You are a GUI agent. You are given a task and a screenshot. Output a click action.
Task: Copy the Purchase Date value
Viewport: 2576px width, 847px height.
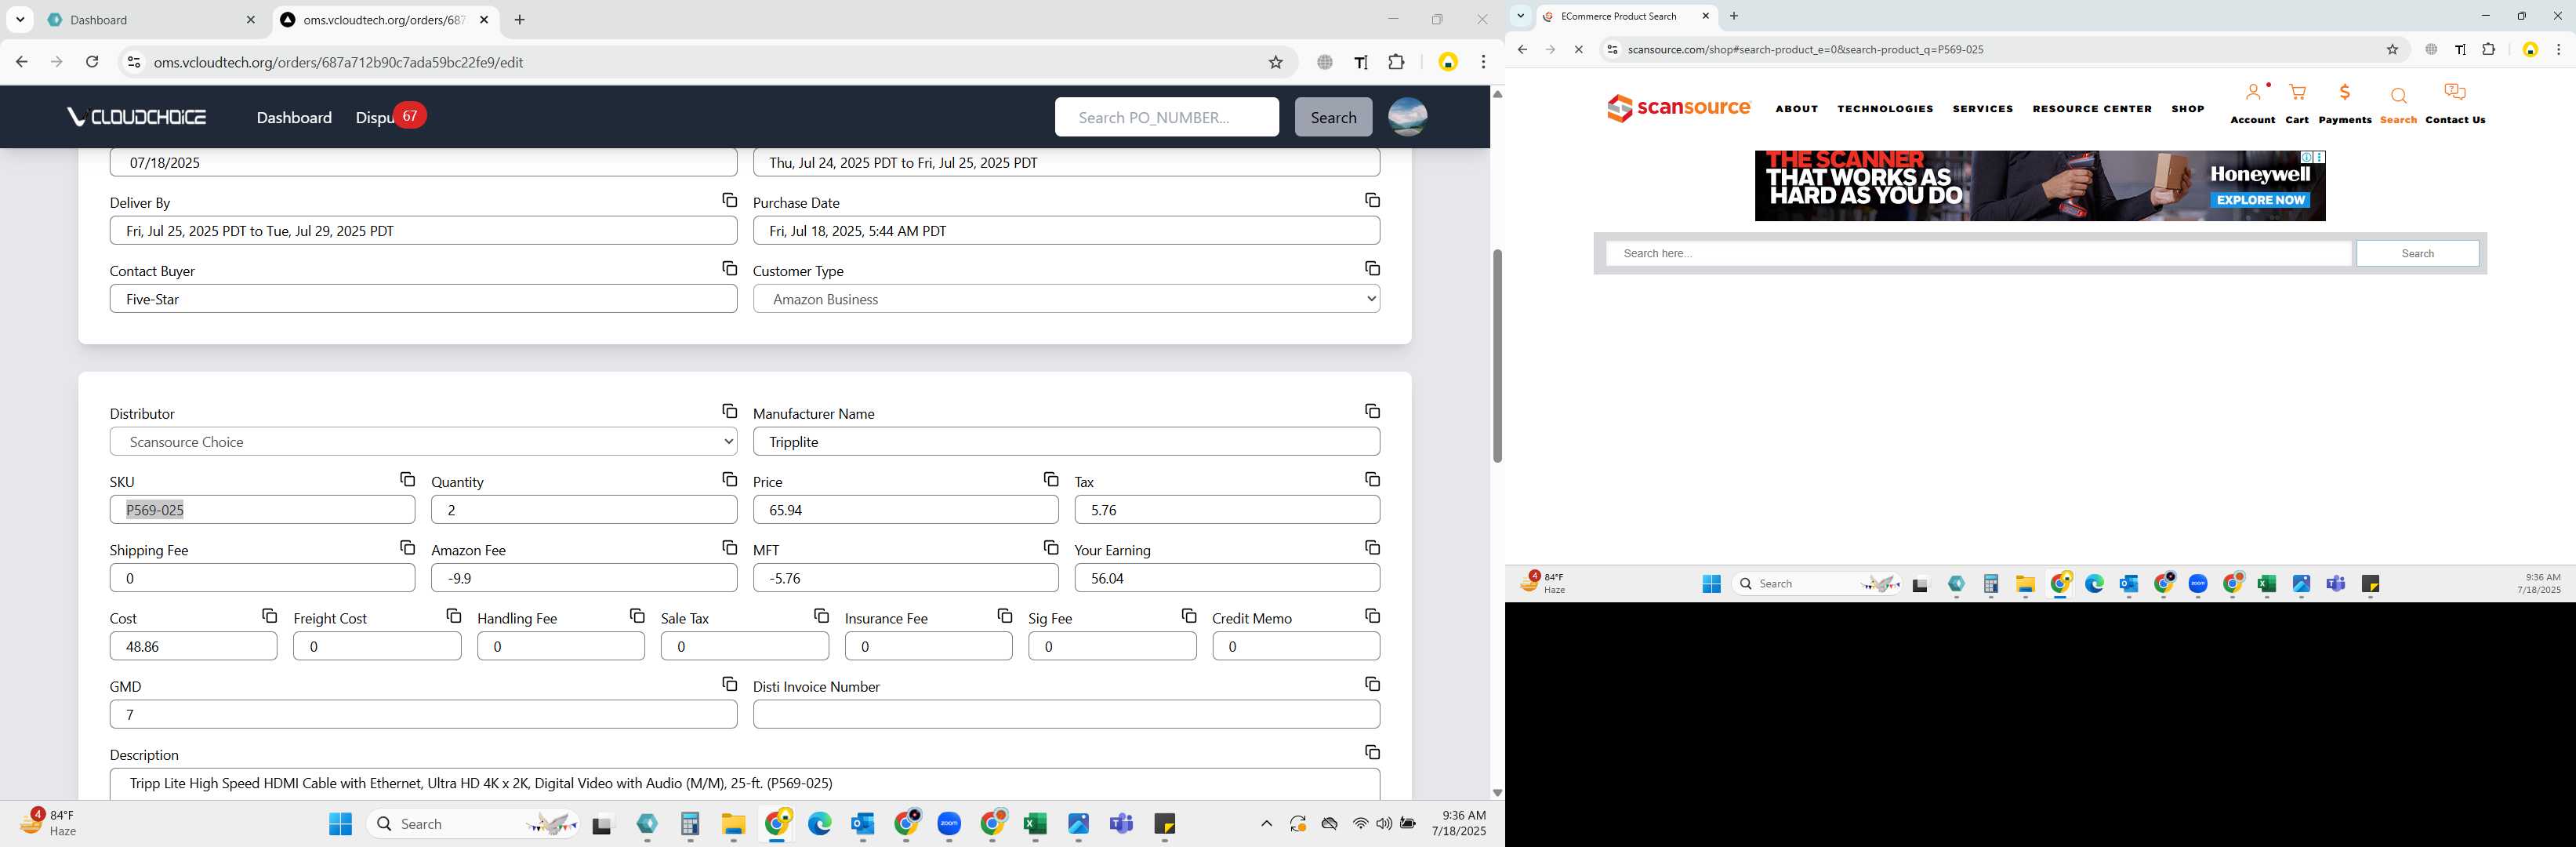click(x=1372, y=200)
